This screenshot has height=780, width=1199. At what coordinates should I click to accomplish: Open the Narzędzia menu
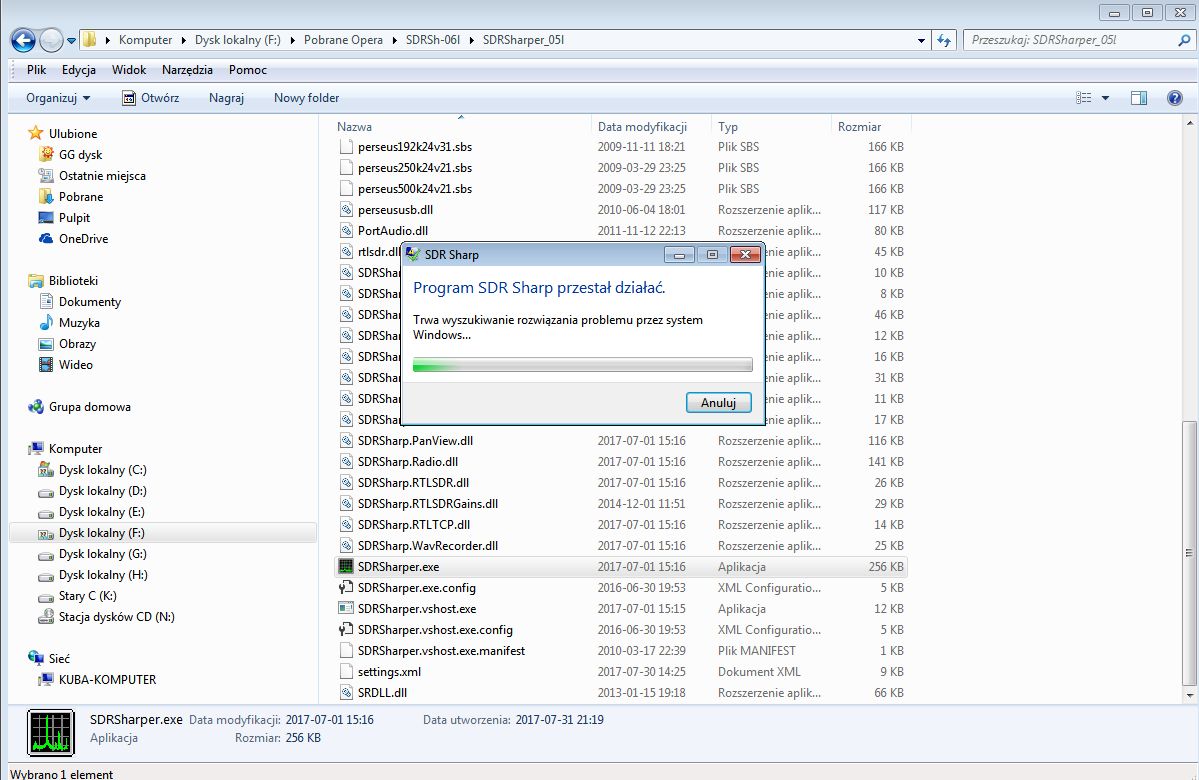187,70
